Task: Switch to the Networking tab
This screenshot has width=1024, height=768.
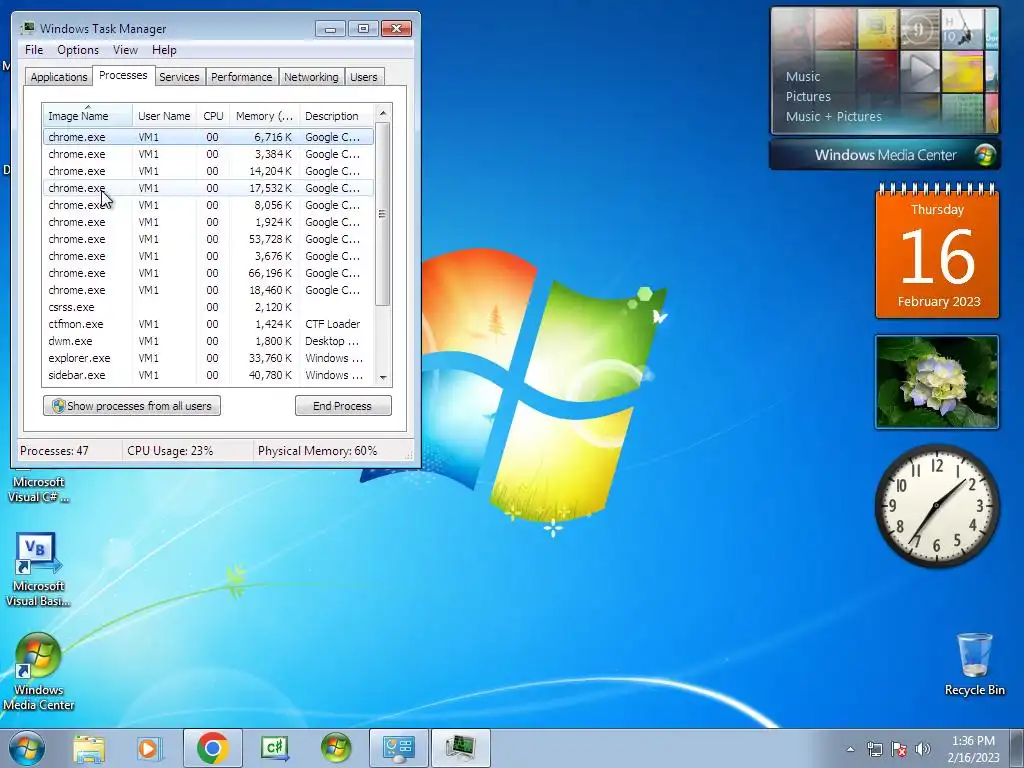Action: tap(311, 76)
